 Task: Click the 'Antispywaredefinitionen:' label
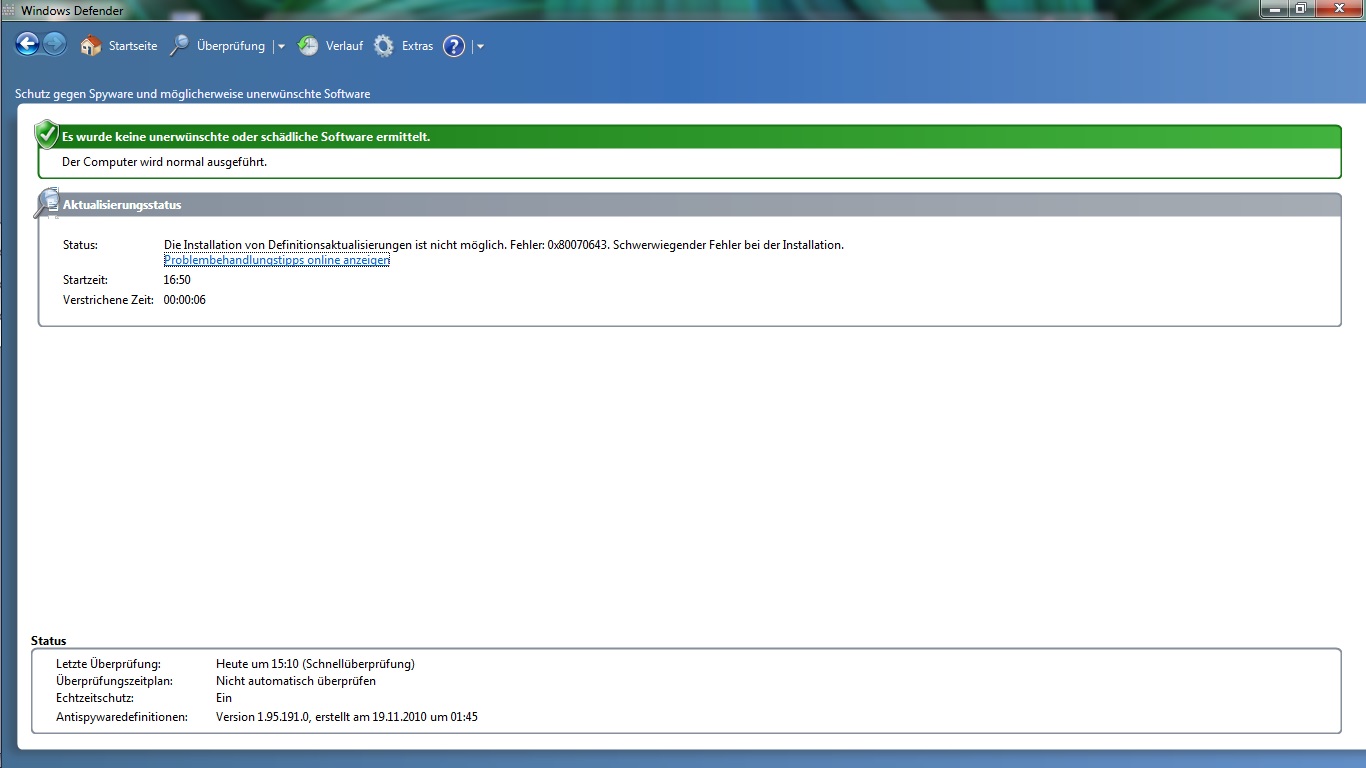point(122,717)
